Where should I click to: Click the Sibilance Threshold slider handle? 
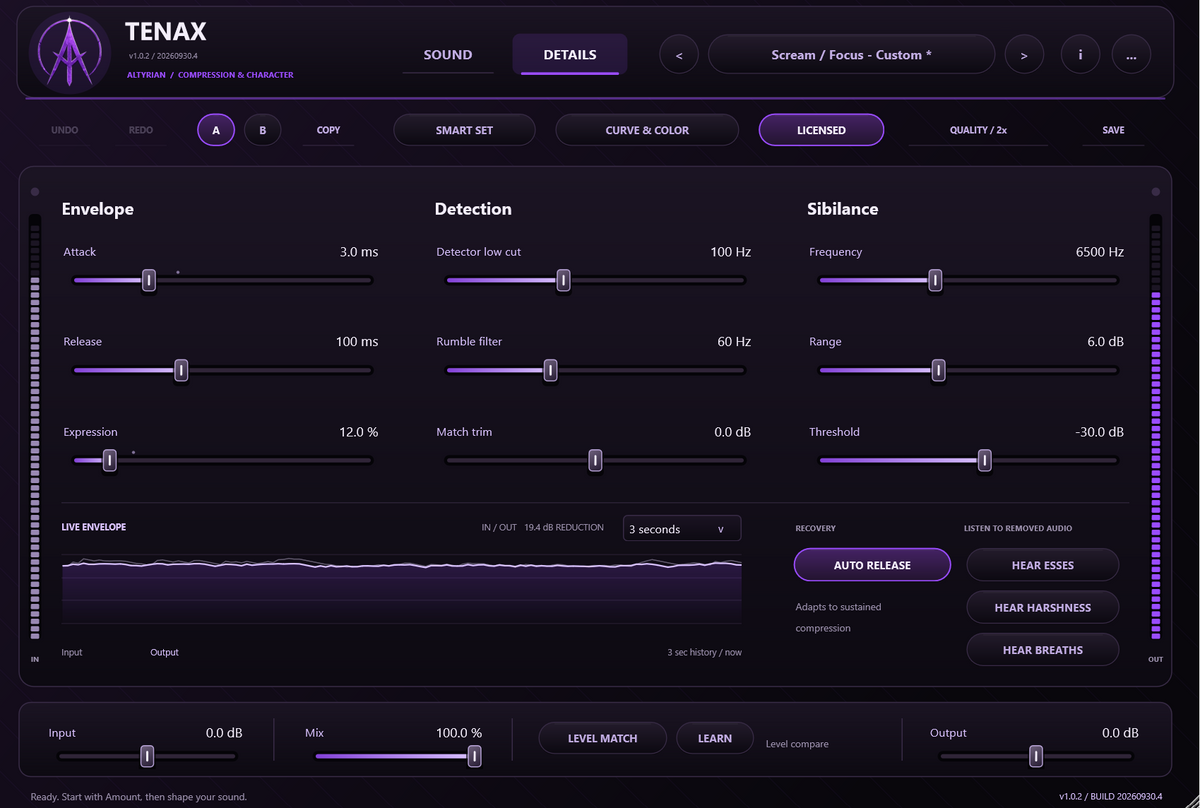(x=984, y=460)
